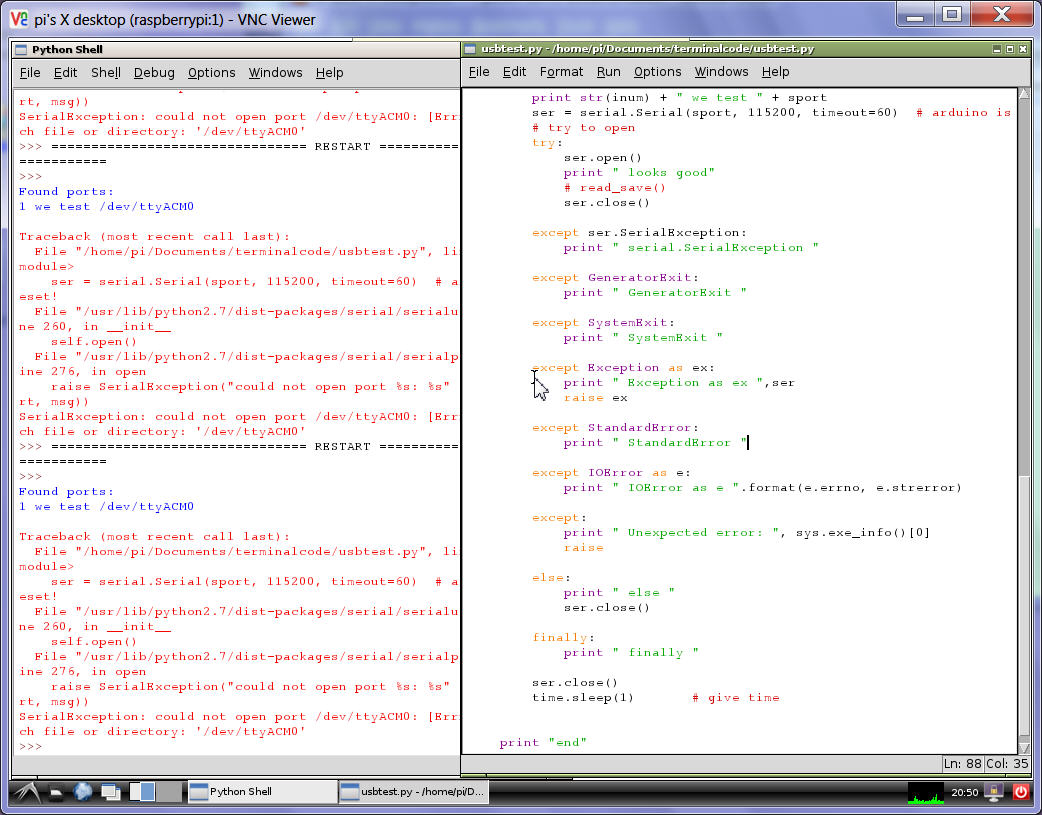Open the web browser globe icon
1042x815 pixels.
click(x=83, y=791)
